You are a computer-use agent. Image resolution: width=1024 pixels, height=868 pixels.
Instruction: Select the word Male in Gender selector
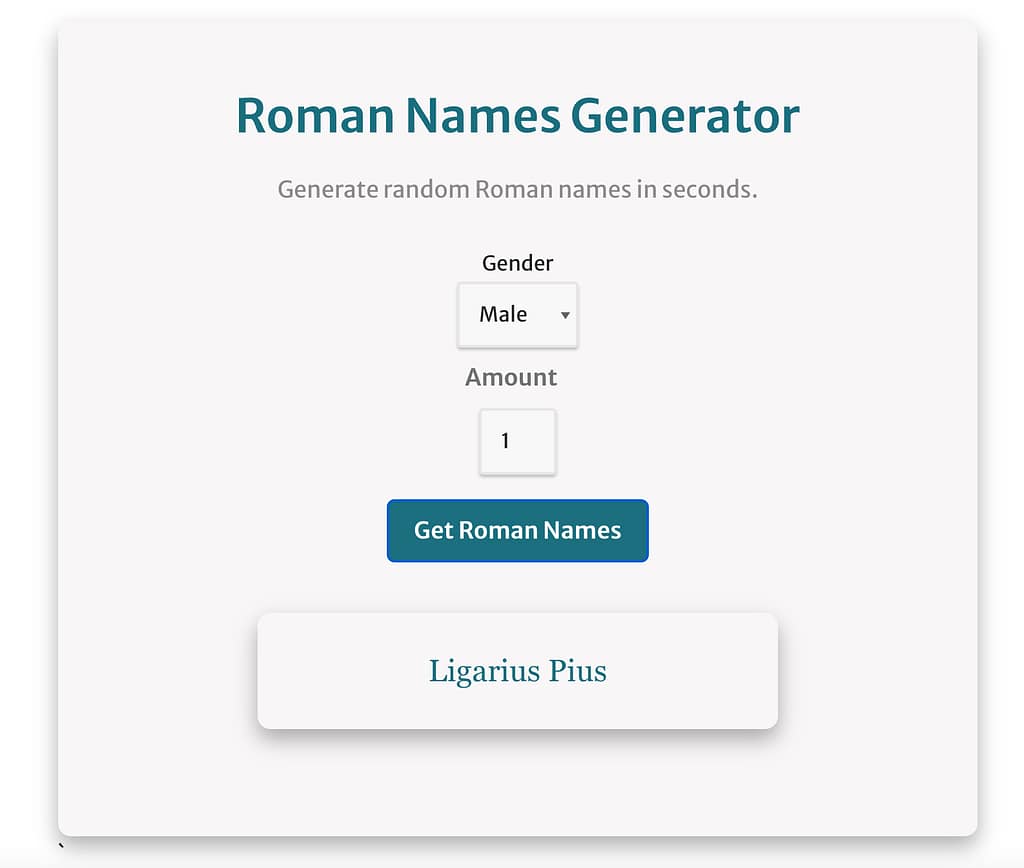click(503, 315)
